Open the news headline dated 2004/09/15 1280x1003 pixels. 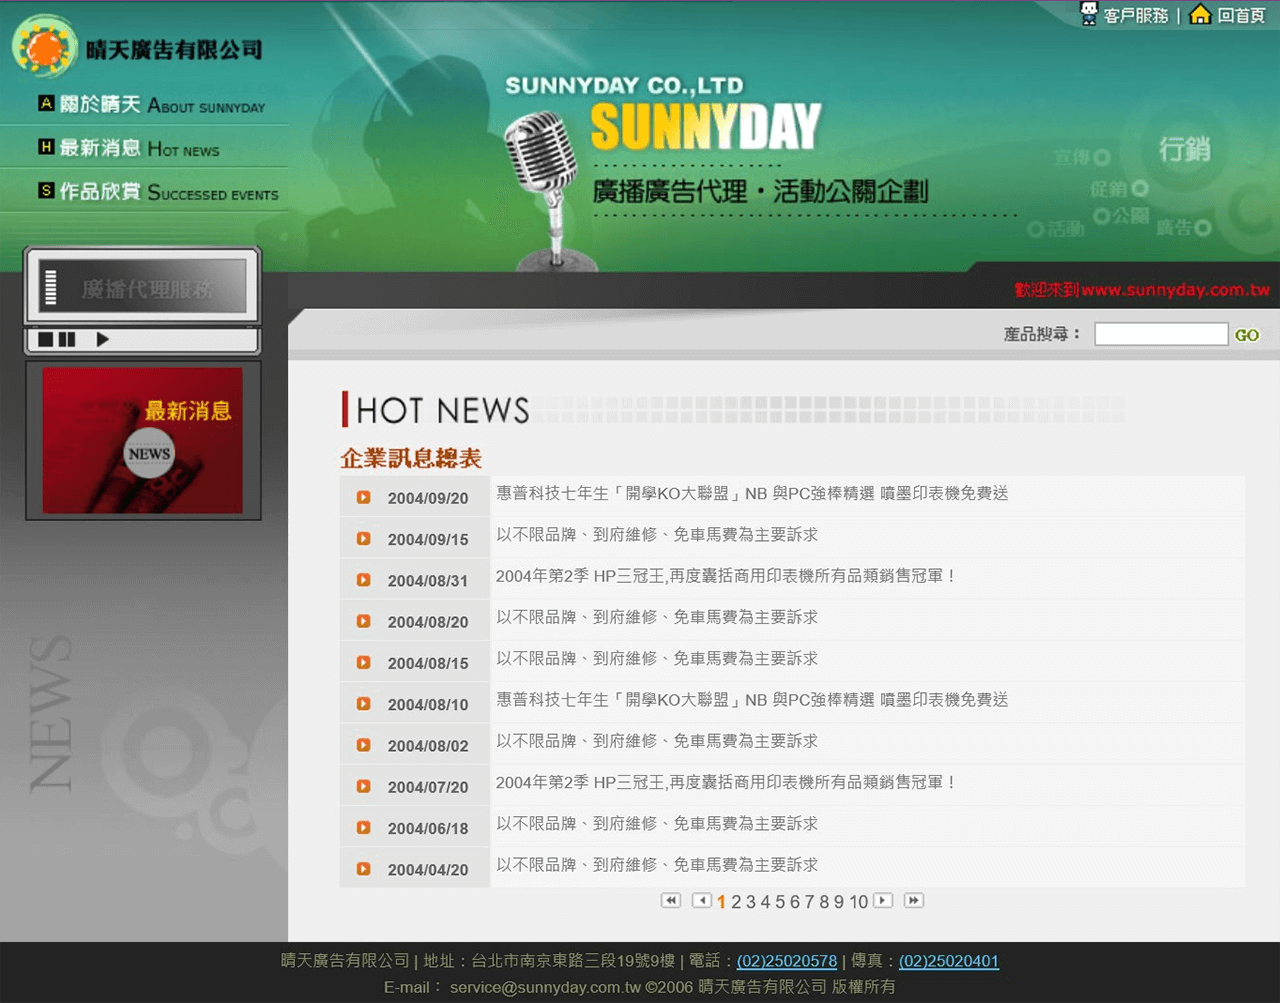(657, 535)
